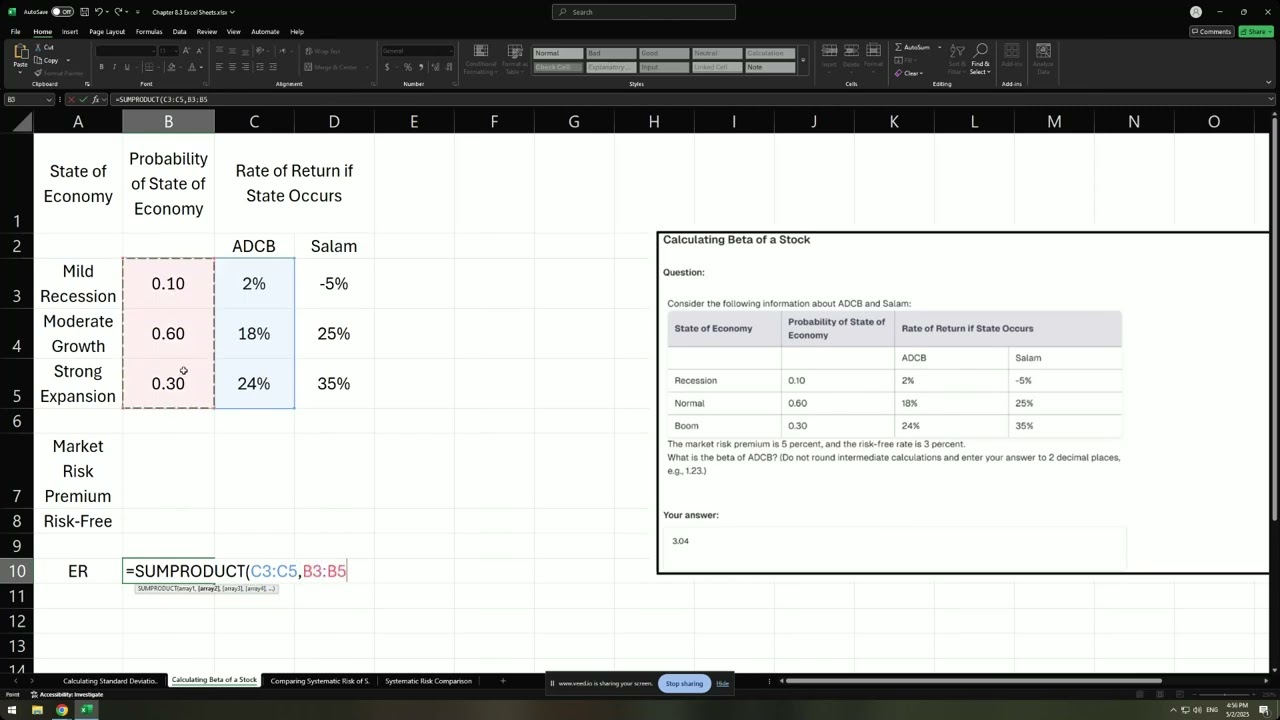Switch to the Formulas ribbon tab
1280x720 pixels.
tap(149, 31)
